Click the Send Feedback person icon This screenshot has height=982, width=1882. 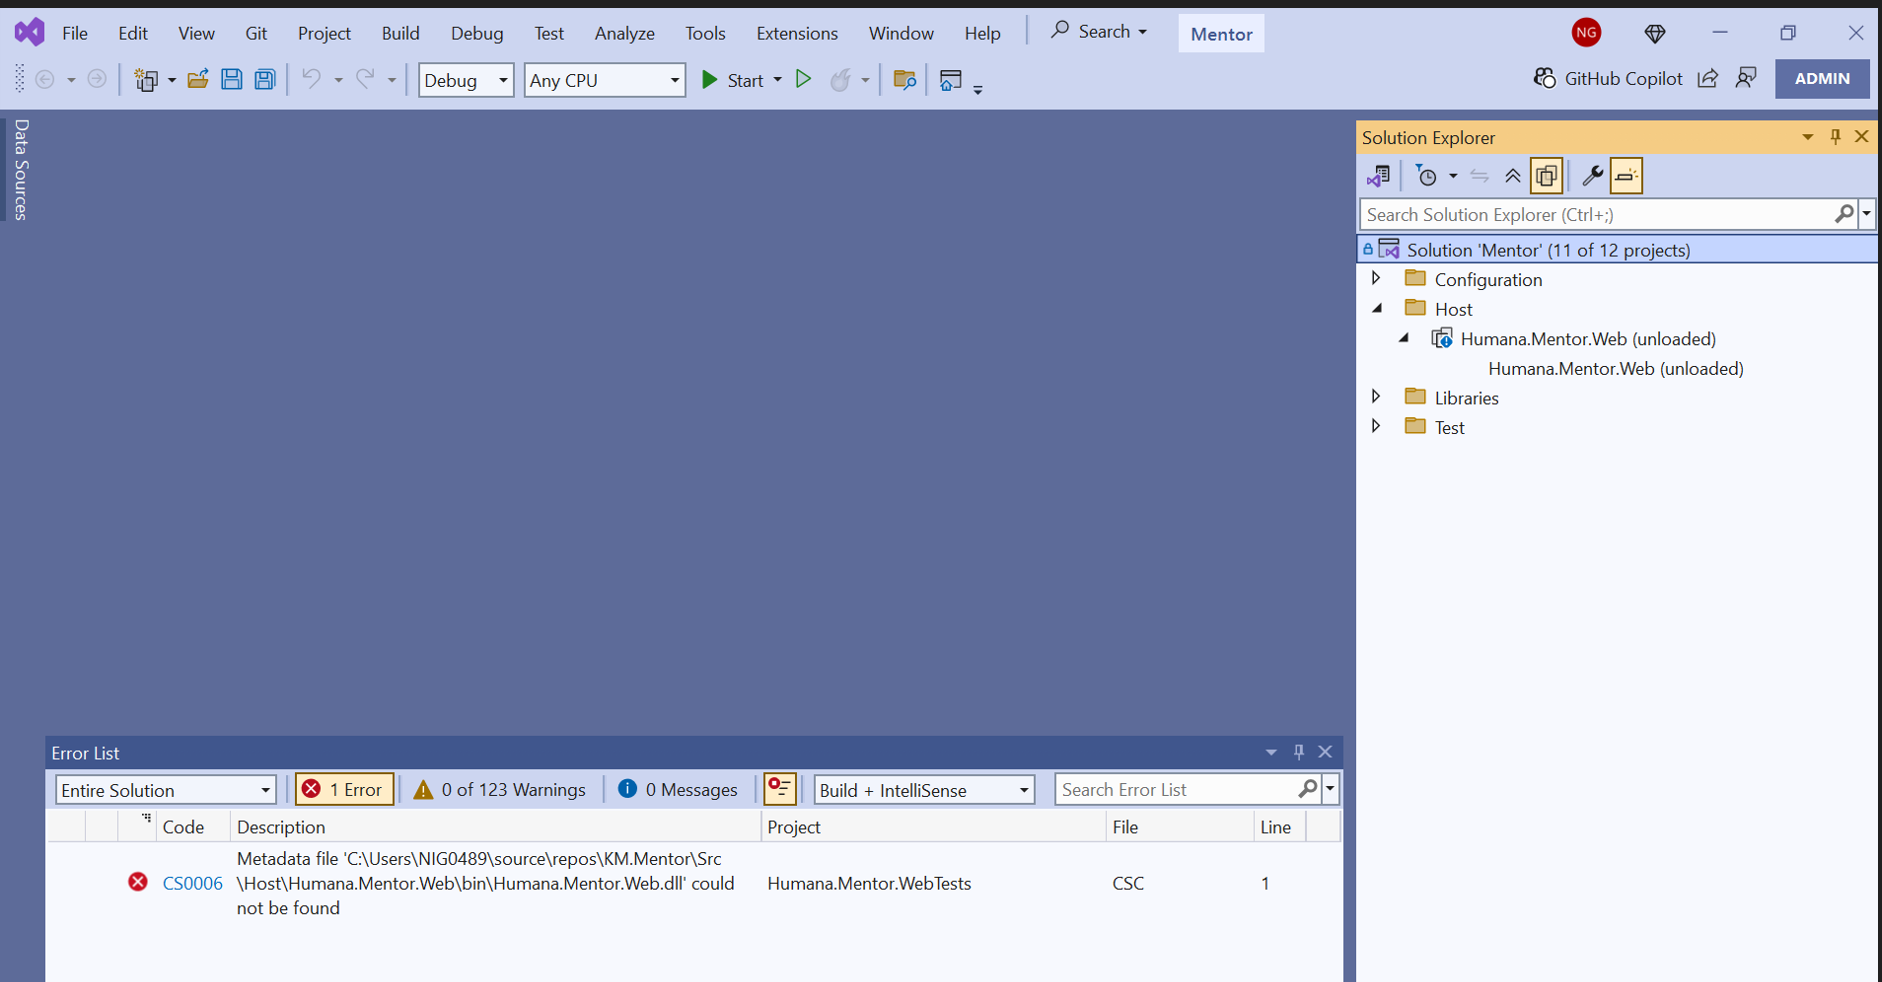tap(1746, 78)
